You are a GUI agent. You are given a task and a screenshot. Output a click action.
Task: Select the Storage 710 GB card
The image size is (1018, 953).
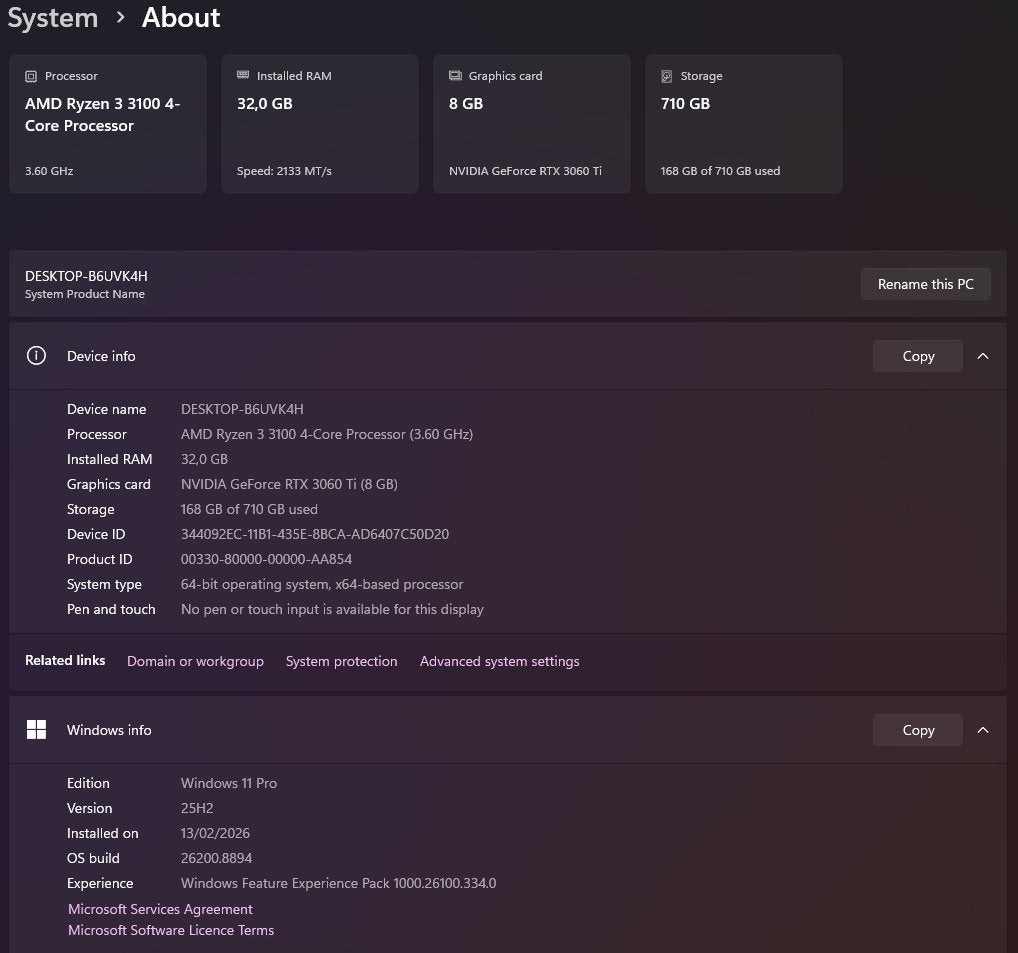(744, 124)
